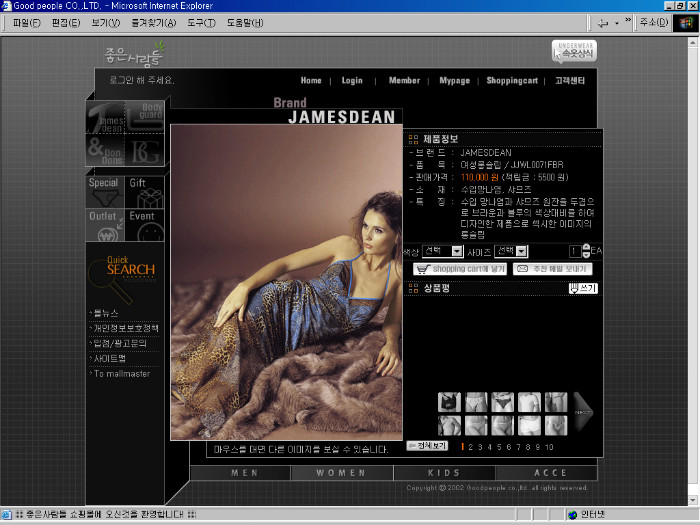Select the third thumbnail in the top row
The image size is (700, 525).
(x=502, y=402)
